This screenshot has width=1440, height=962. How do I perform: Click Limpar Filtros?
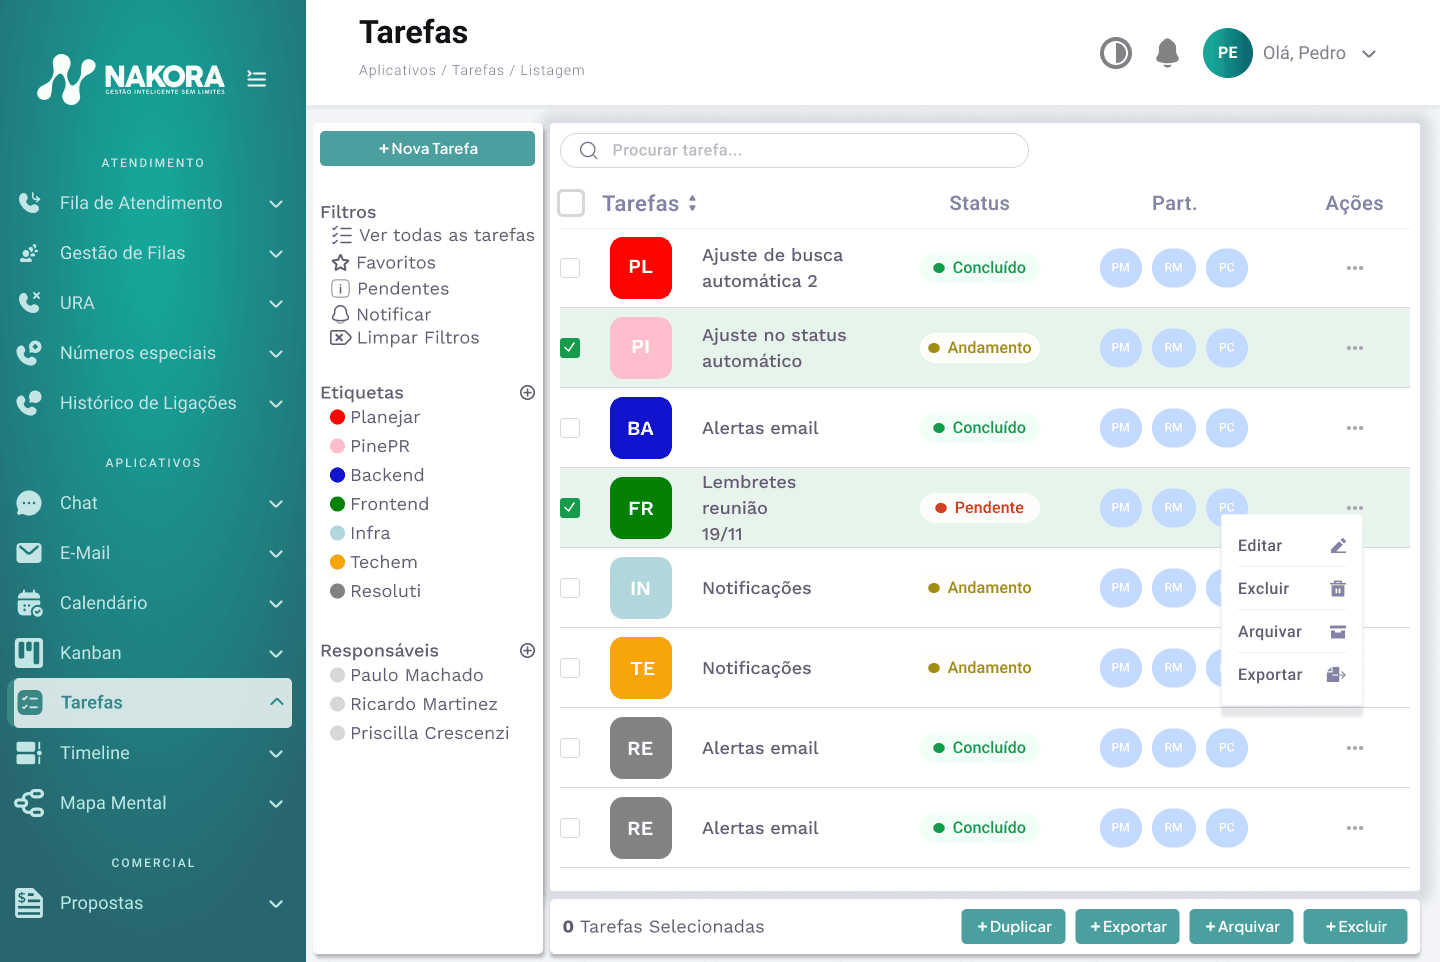405,338
